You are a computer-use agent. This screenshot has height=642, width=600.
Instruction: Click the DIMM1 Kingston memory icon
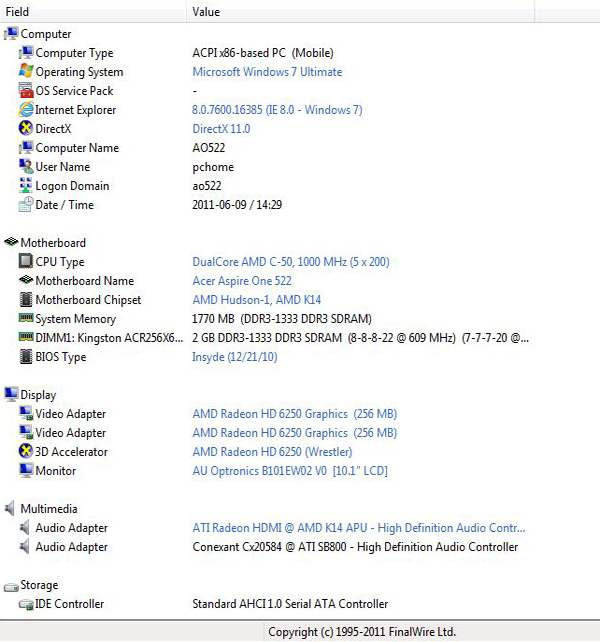click(x=26, y=337)
